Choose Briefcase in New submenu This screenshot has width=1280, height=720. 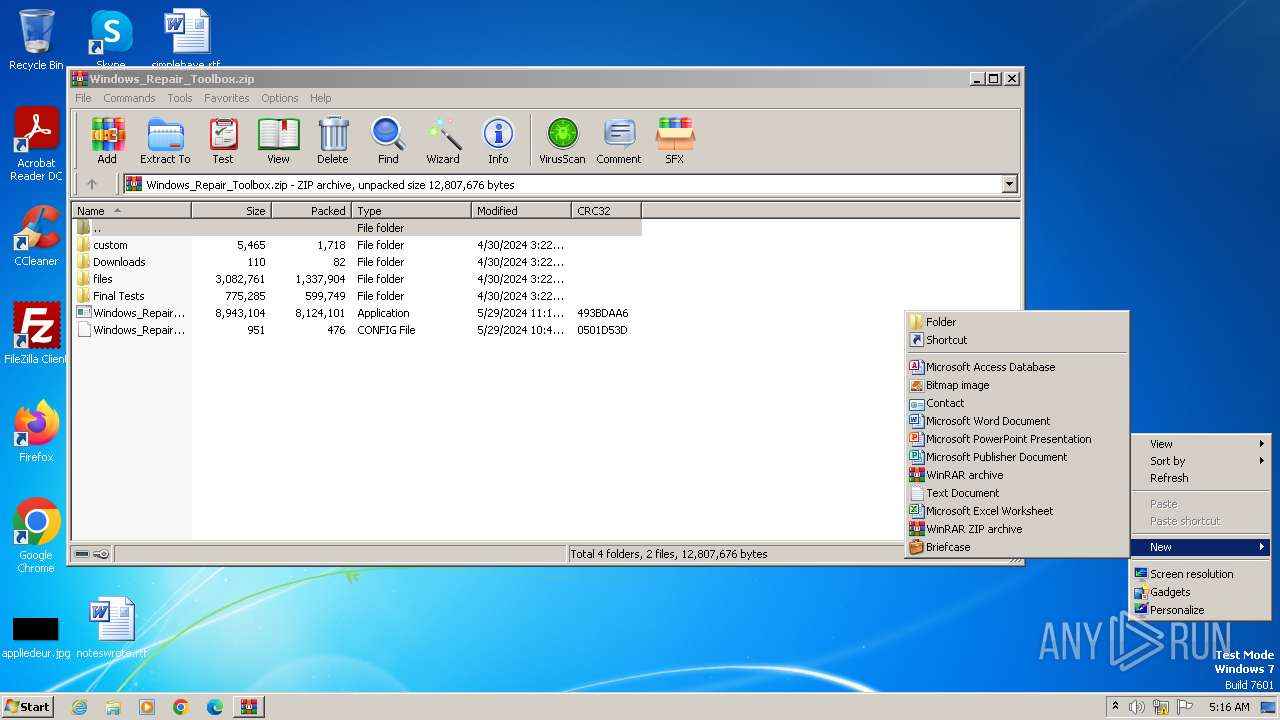pyautogui.click(x=1016, y=547)
